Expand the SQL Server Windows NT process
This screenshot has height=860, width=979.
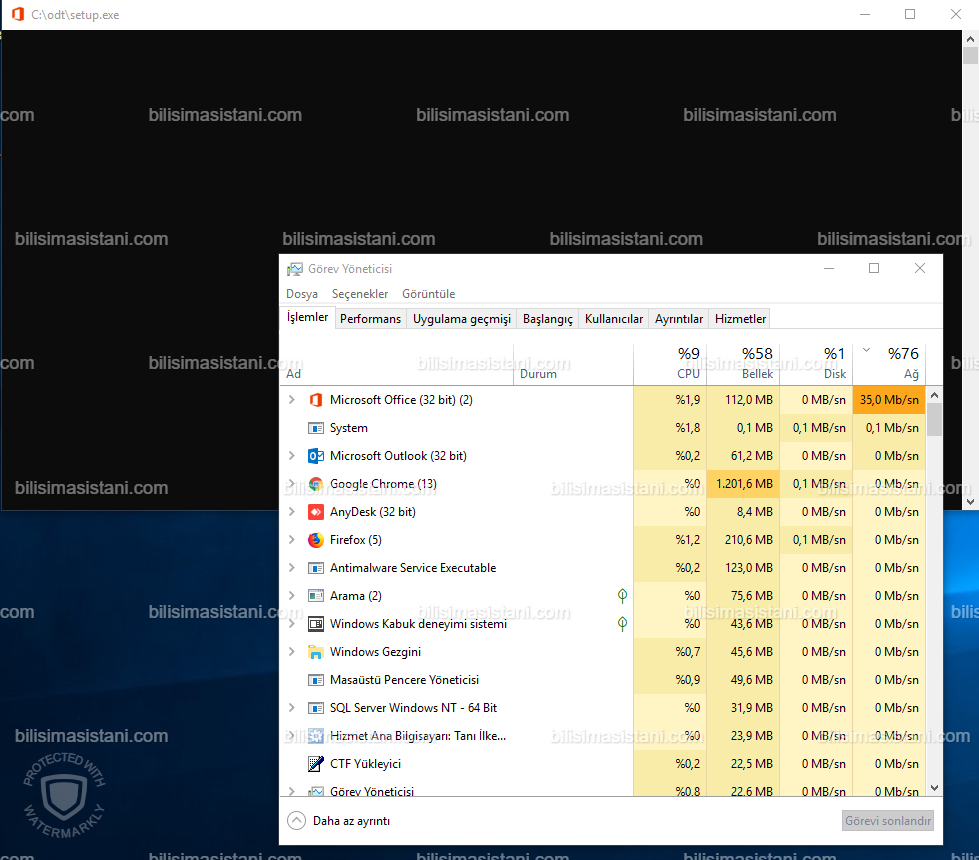pyautogui.click(x=292, y=708)
